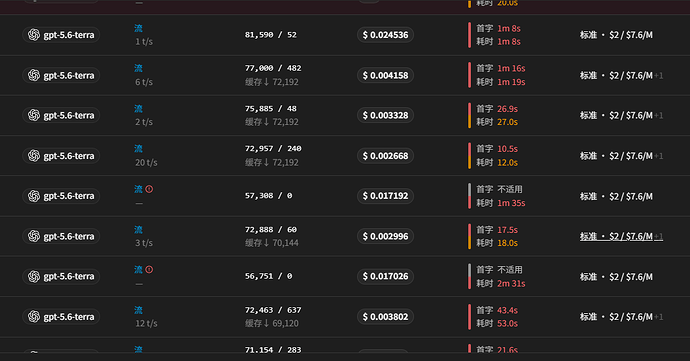690x361 pixels.
Task: Click the 流 stream tag above 20 t/s
Action: [138, 149]
